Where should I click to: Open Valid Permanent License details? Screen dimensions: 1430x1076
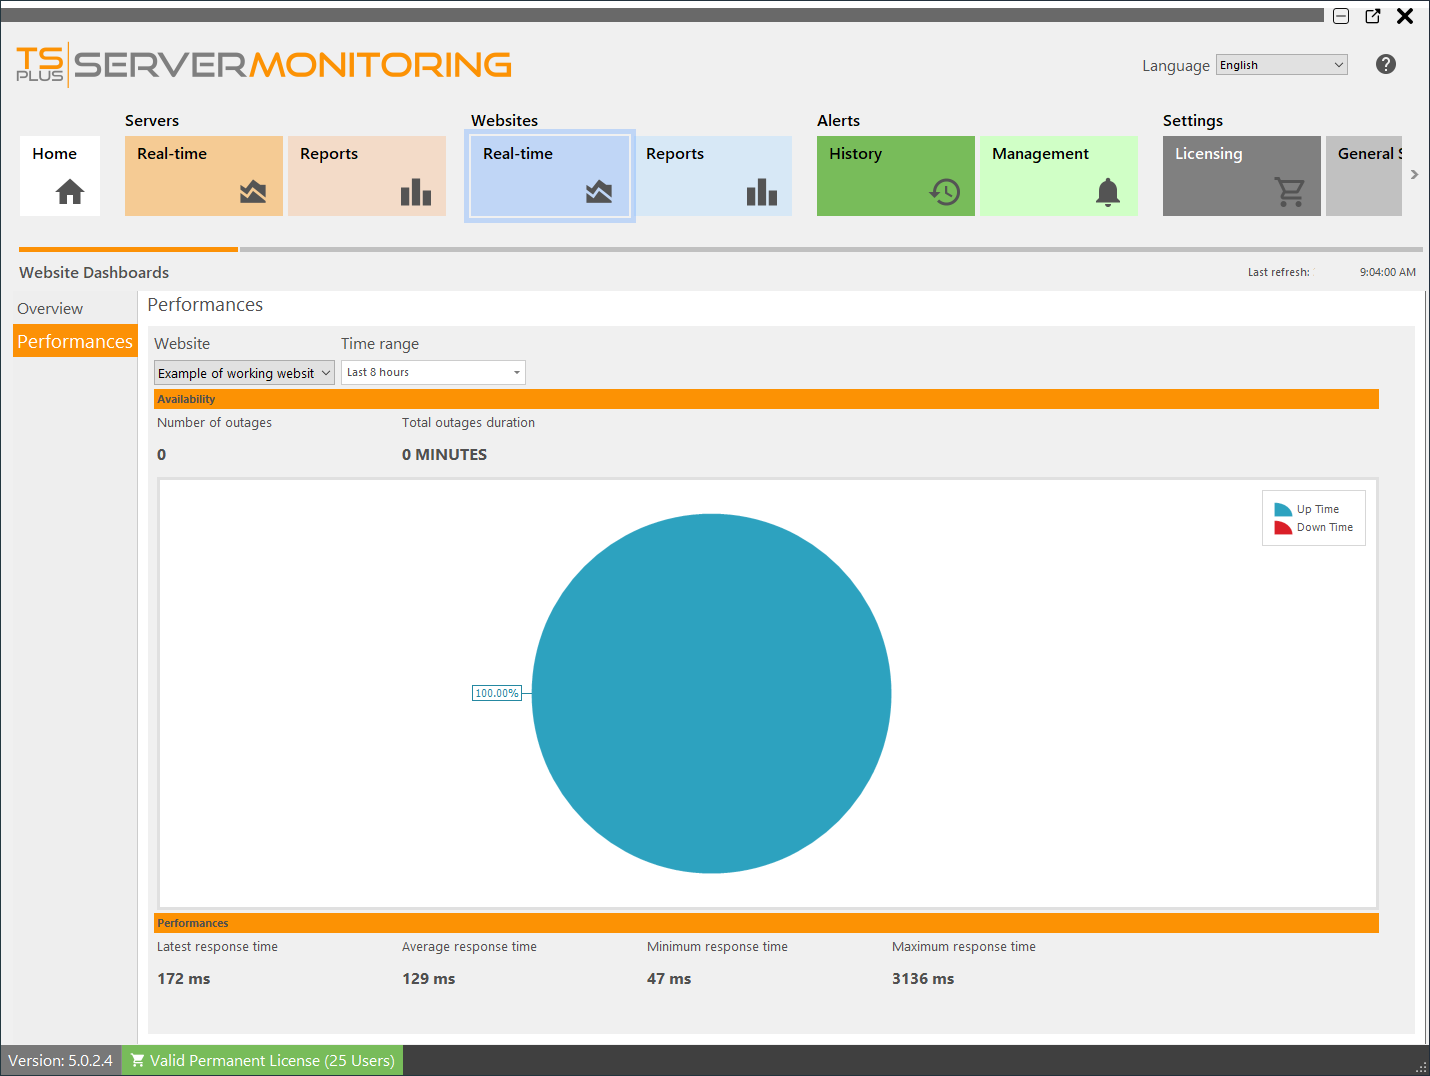pos(262,1060)
